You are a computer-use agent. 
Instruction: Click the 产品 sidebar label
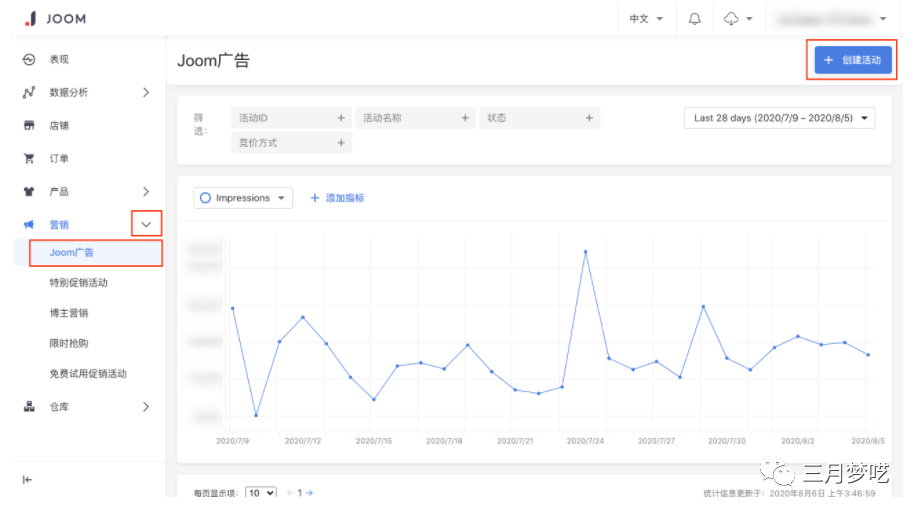(x=59, y=192)
